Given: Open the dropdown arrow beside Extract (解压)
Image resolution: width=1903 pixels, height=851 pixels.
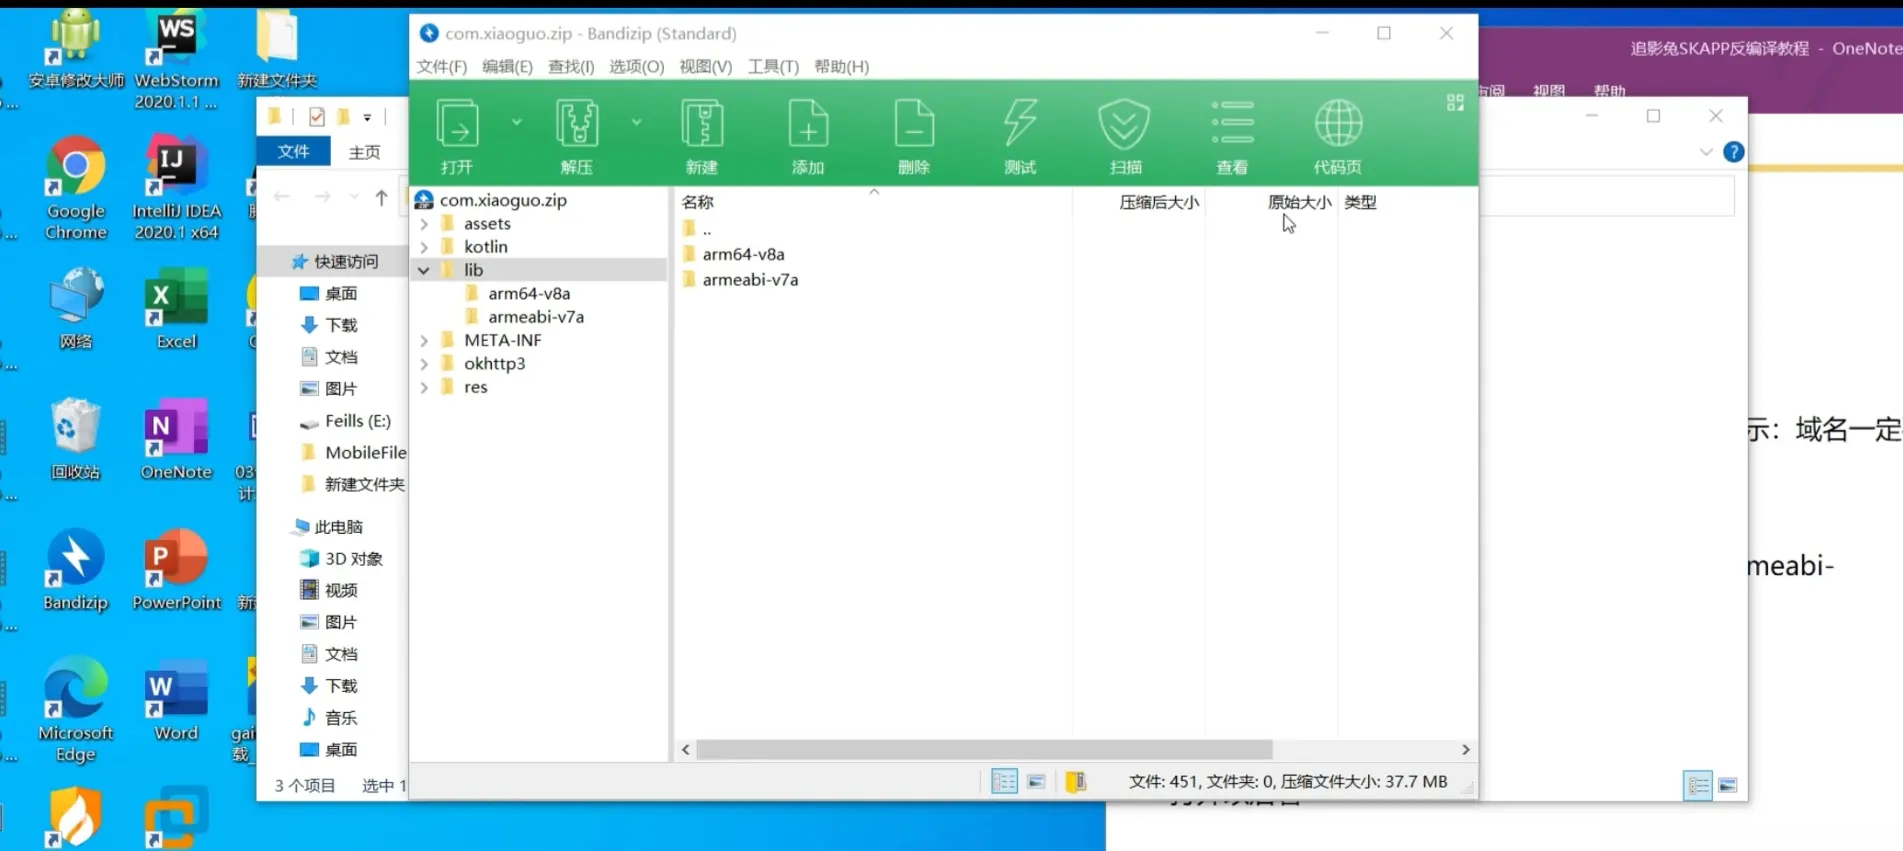Looking at the screenshot, I should [x=636, y=122].
